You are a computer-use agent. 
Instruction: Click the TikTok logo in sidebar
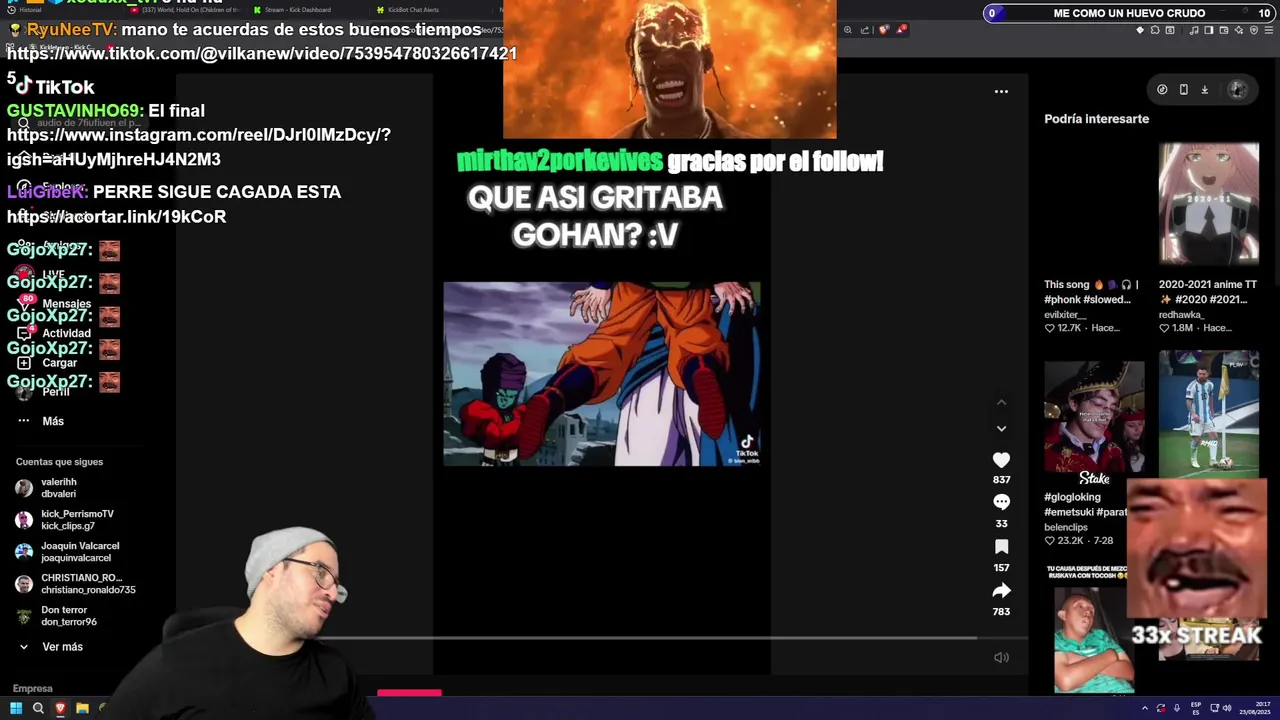coord(55,87)
